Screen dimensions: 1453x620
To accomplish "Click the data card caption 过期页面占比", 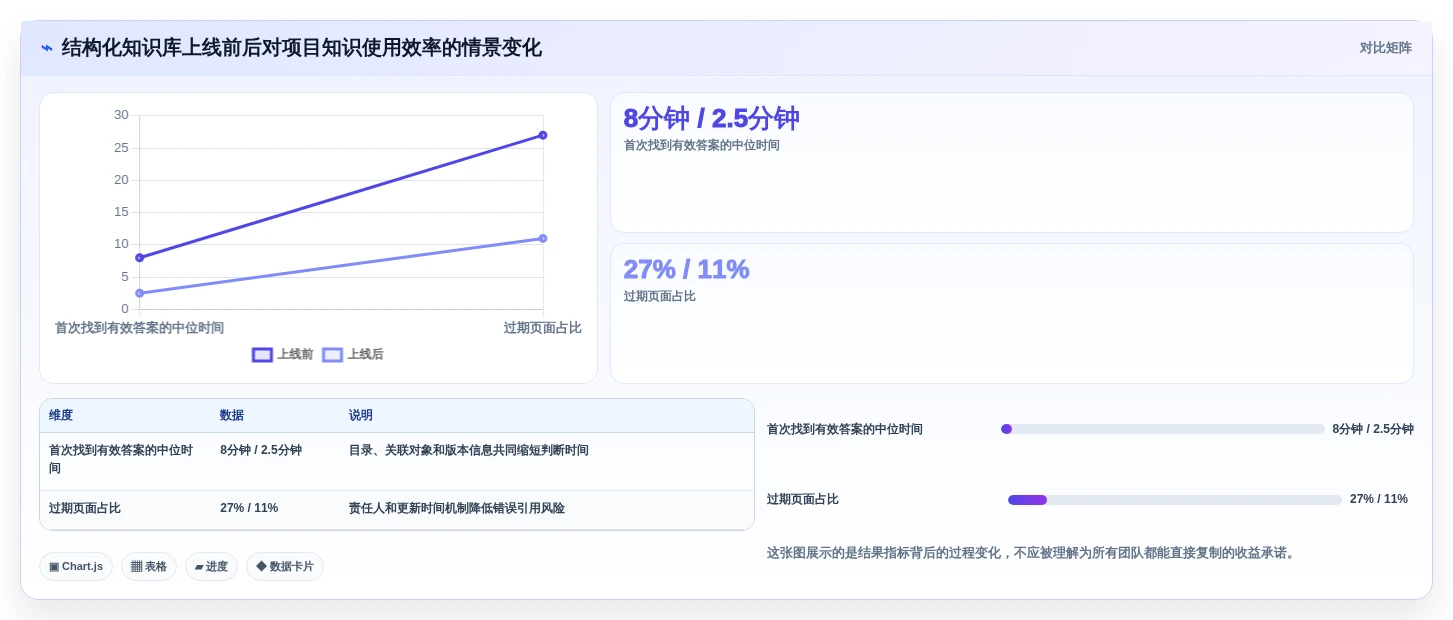I will point(660,297).
